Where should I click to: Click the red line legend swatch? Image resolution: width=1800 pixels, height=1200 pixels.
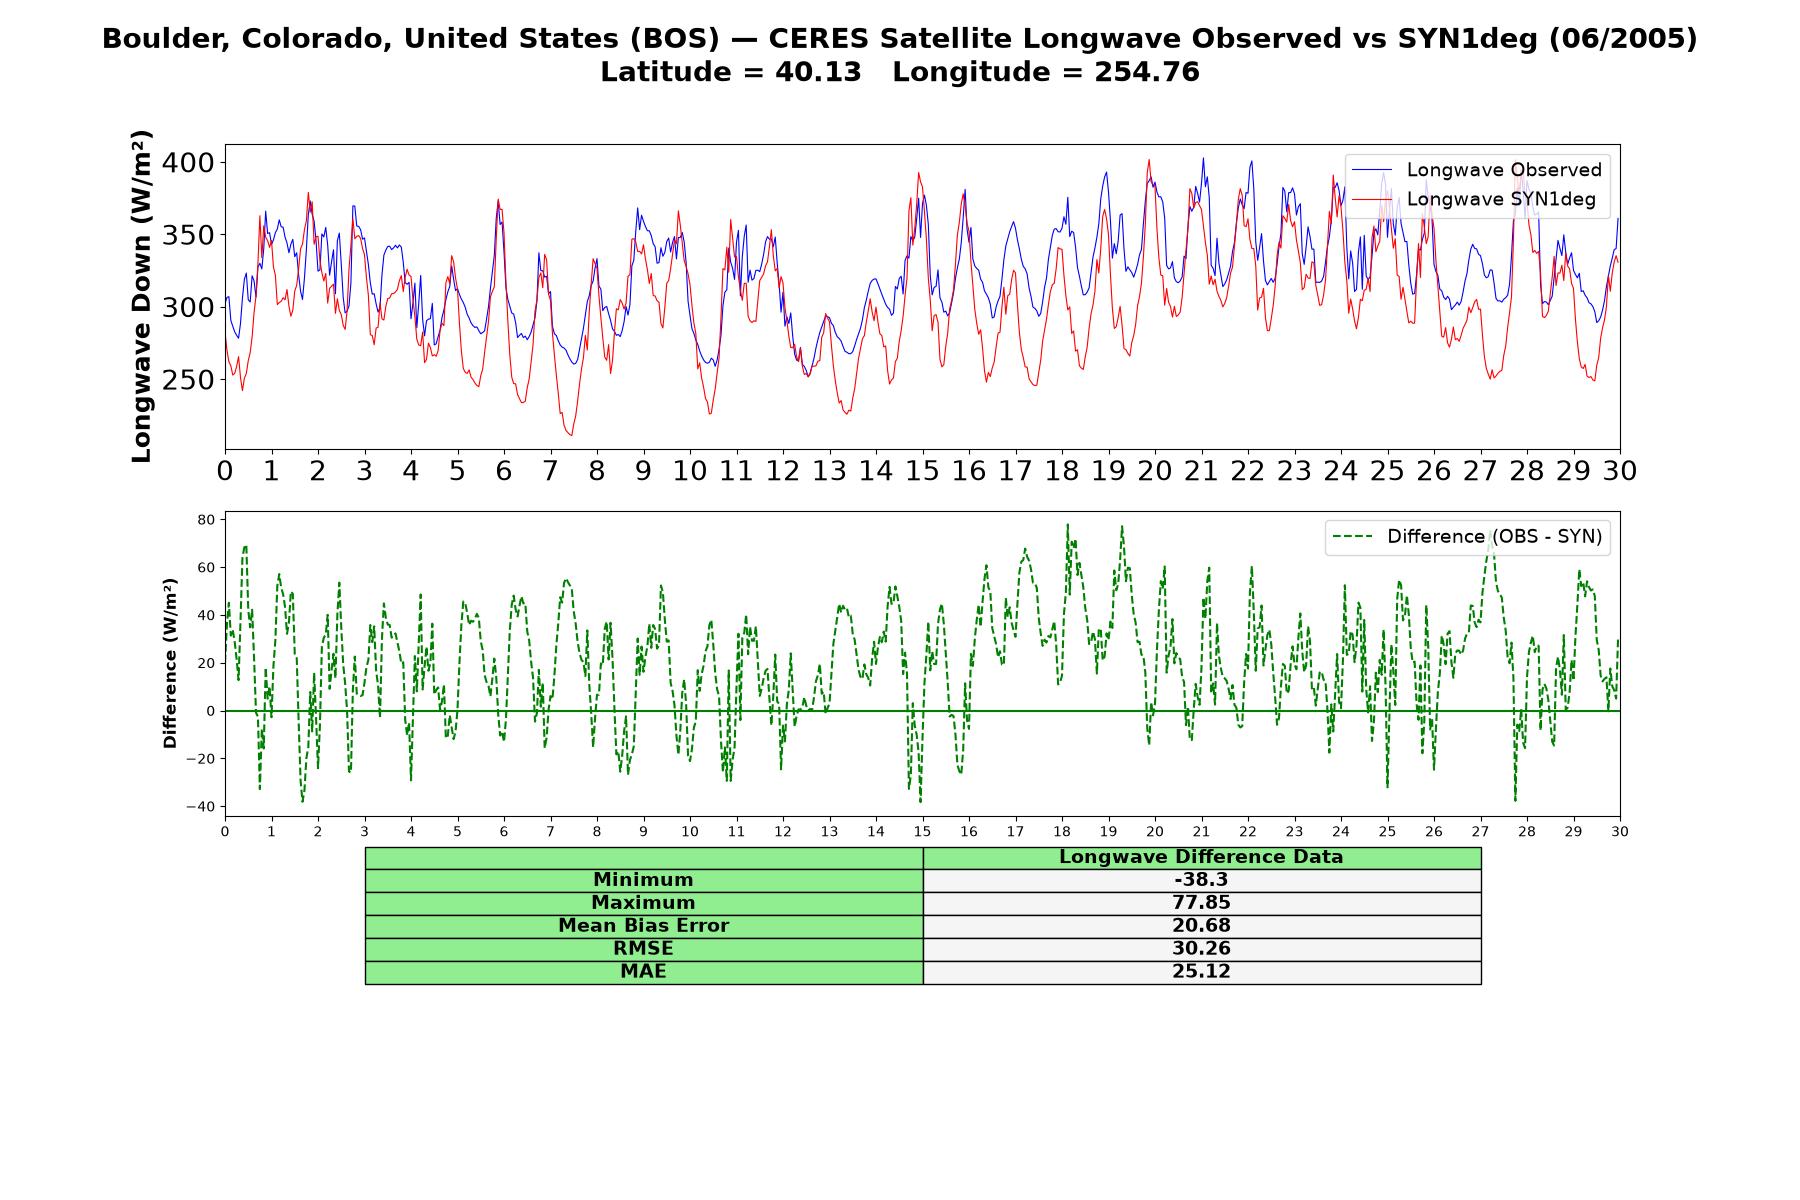[x=1372, y=199]
